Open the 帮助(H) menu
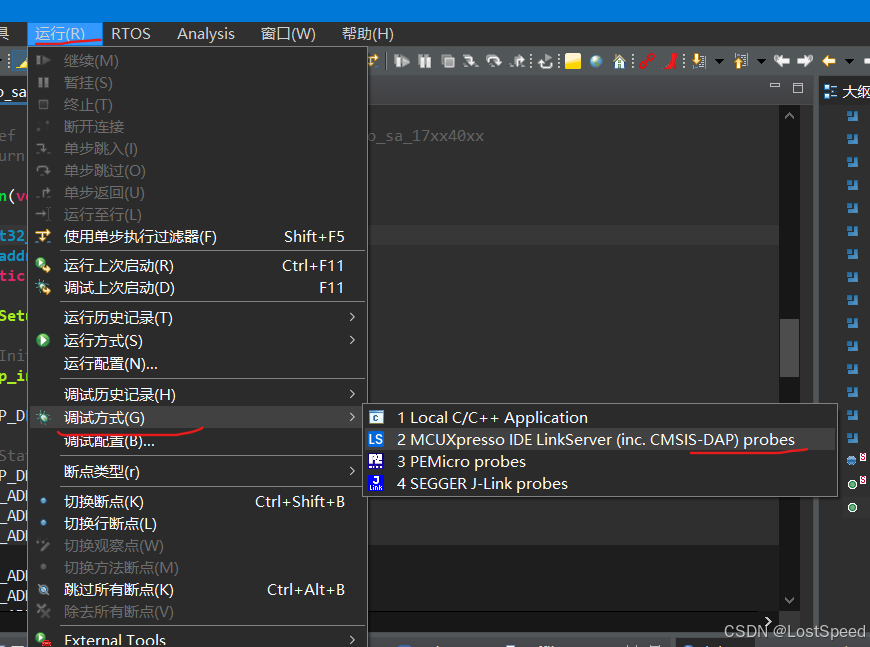 [367, 34]
